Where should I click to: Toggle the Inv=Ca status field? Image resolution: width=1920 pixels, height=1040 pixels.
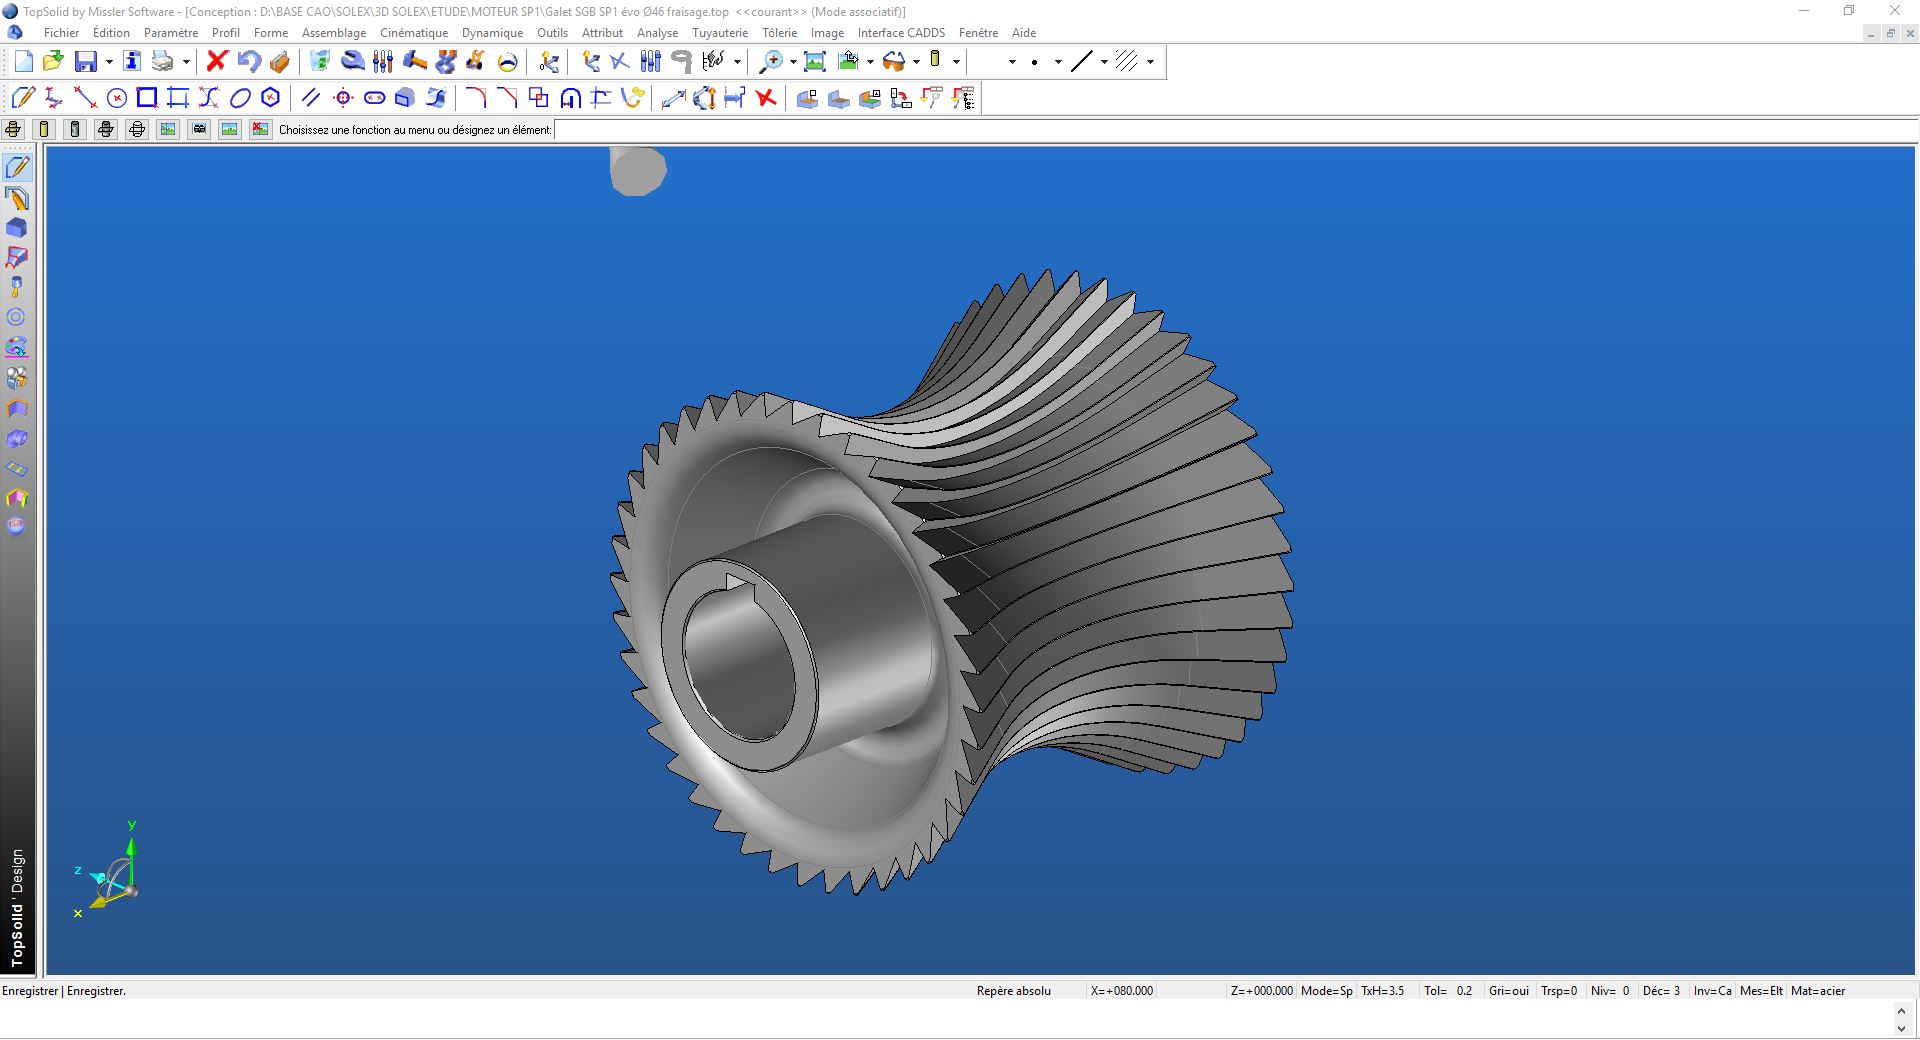tap(1712, 991)
